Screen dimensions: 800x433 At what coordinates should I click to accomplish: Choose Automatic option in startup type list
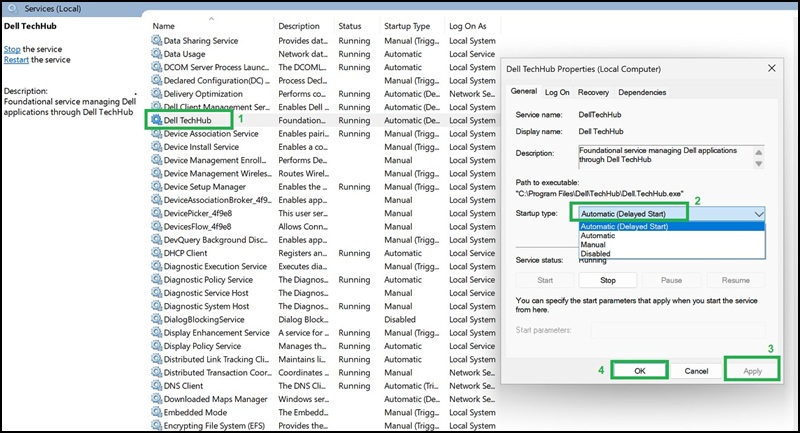671,236
